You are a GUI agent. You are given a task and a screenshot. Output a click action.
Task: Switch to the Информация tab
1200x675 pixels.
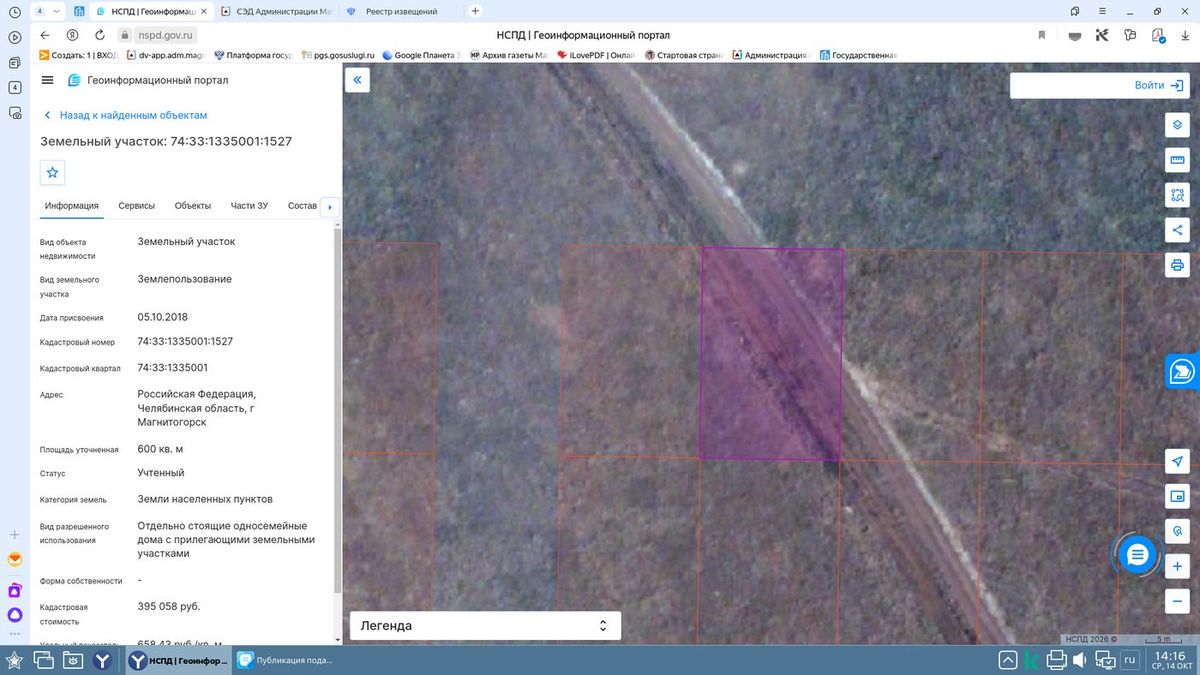tap(71, 206)
